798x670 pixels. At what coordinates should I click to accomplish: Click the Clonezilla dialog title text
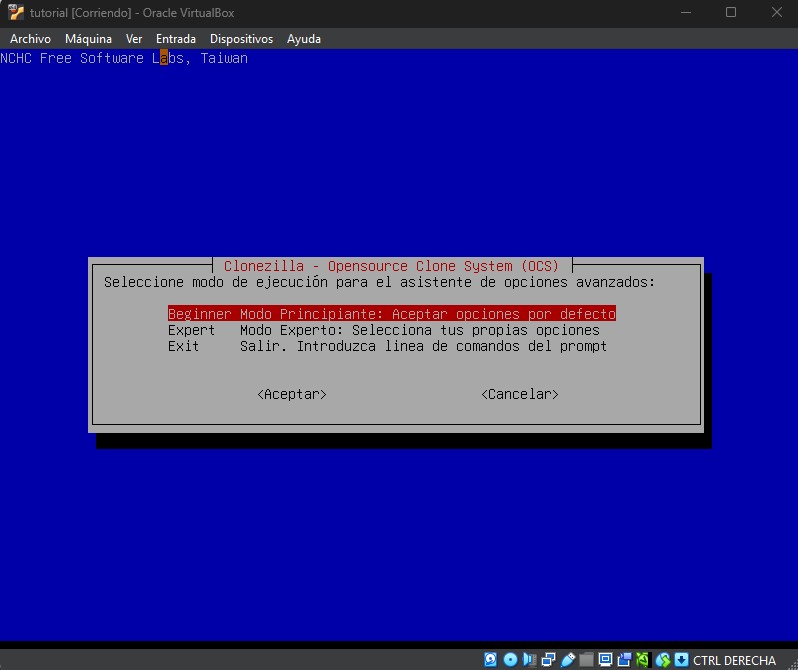(391, 266)
